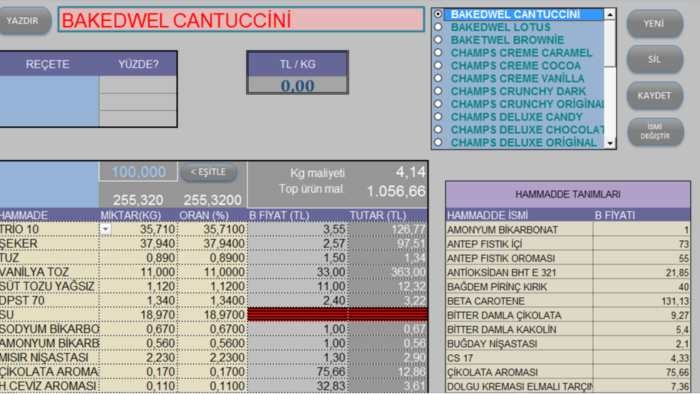The width and height of the screenshot is (700, 394).
Task: Click the DOLGU KREMASI ELMALI TARÇIN row
Action: (x=568, y=386)
